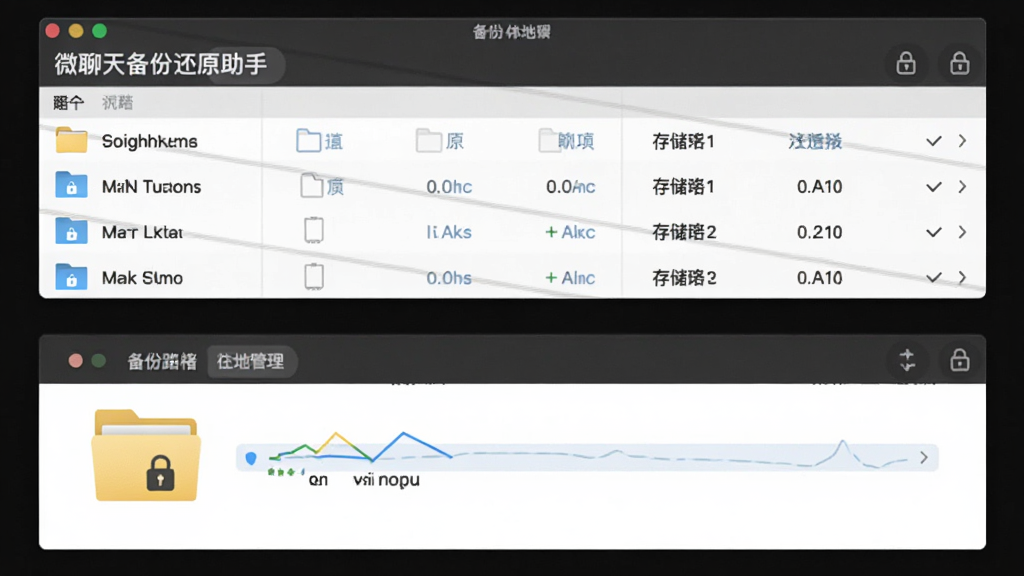Open the Soighhkems yellow folder icon

(71, 140)
